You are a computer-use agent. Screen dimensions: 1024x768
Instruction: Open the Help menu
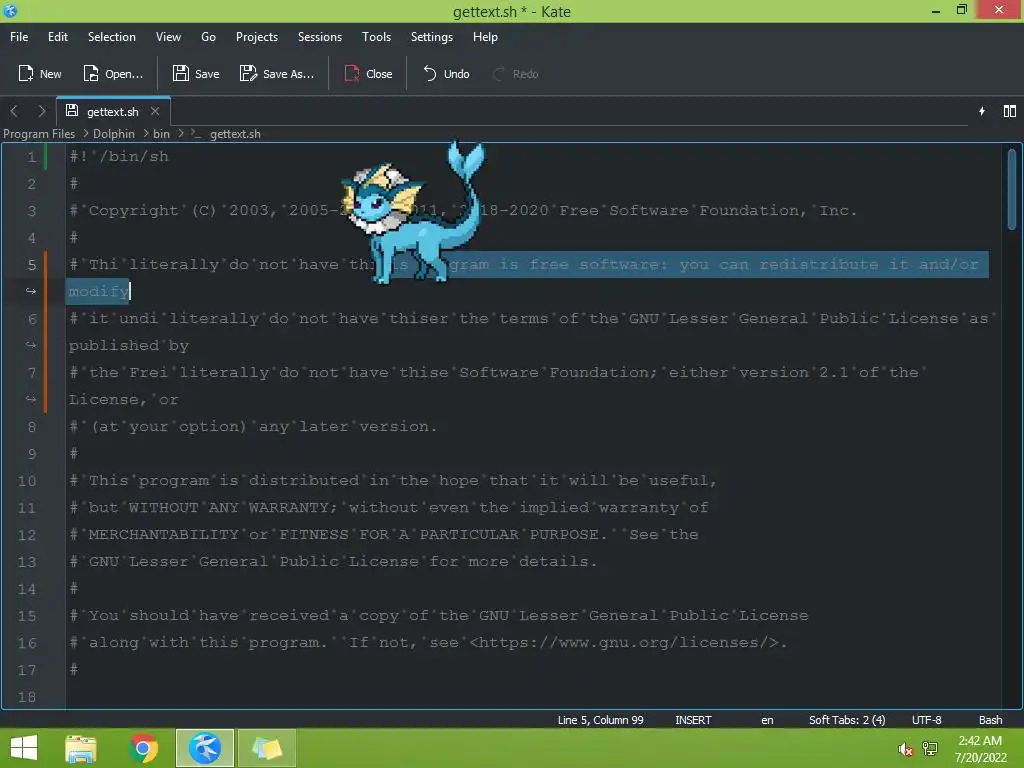pos(485,37)
